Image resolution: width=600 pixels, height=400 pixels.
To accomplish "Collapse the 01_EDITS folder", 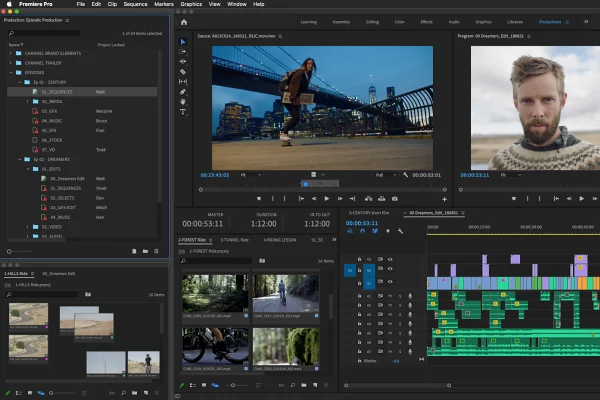I will click(28, 169).
